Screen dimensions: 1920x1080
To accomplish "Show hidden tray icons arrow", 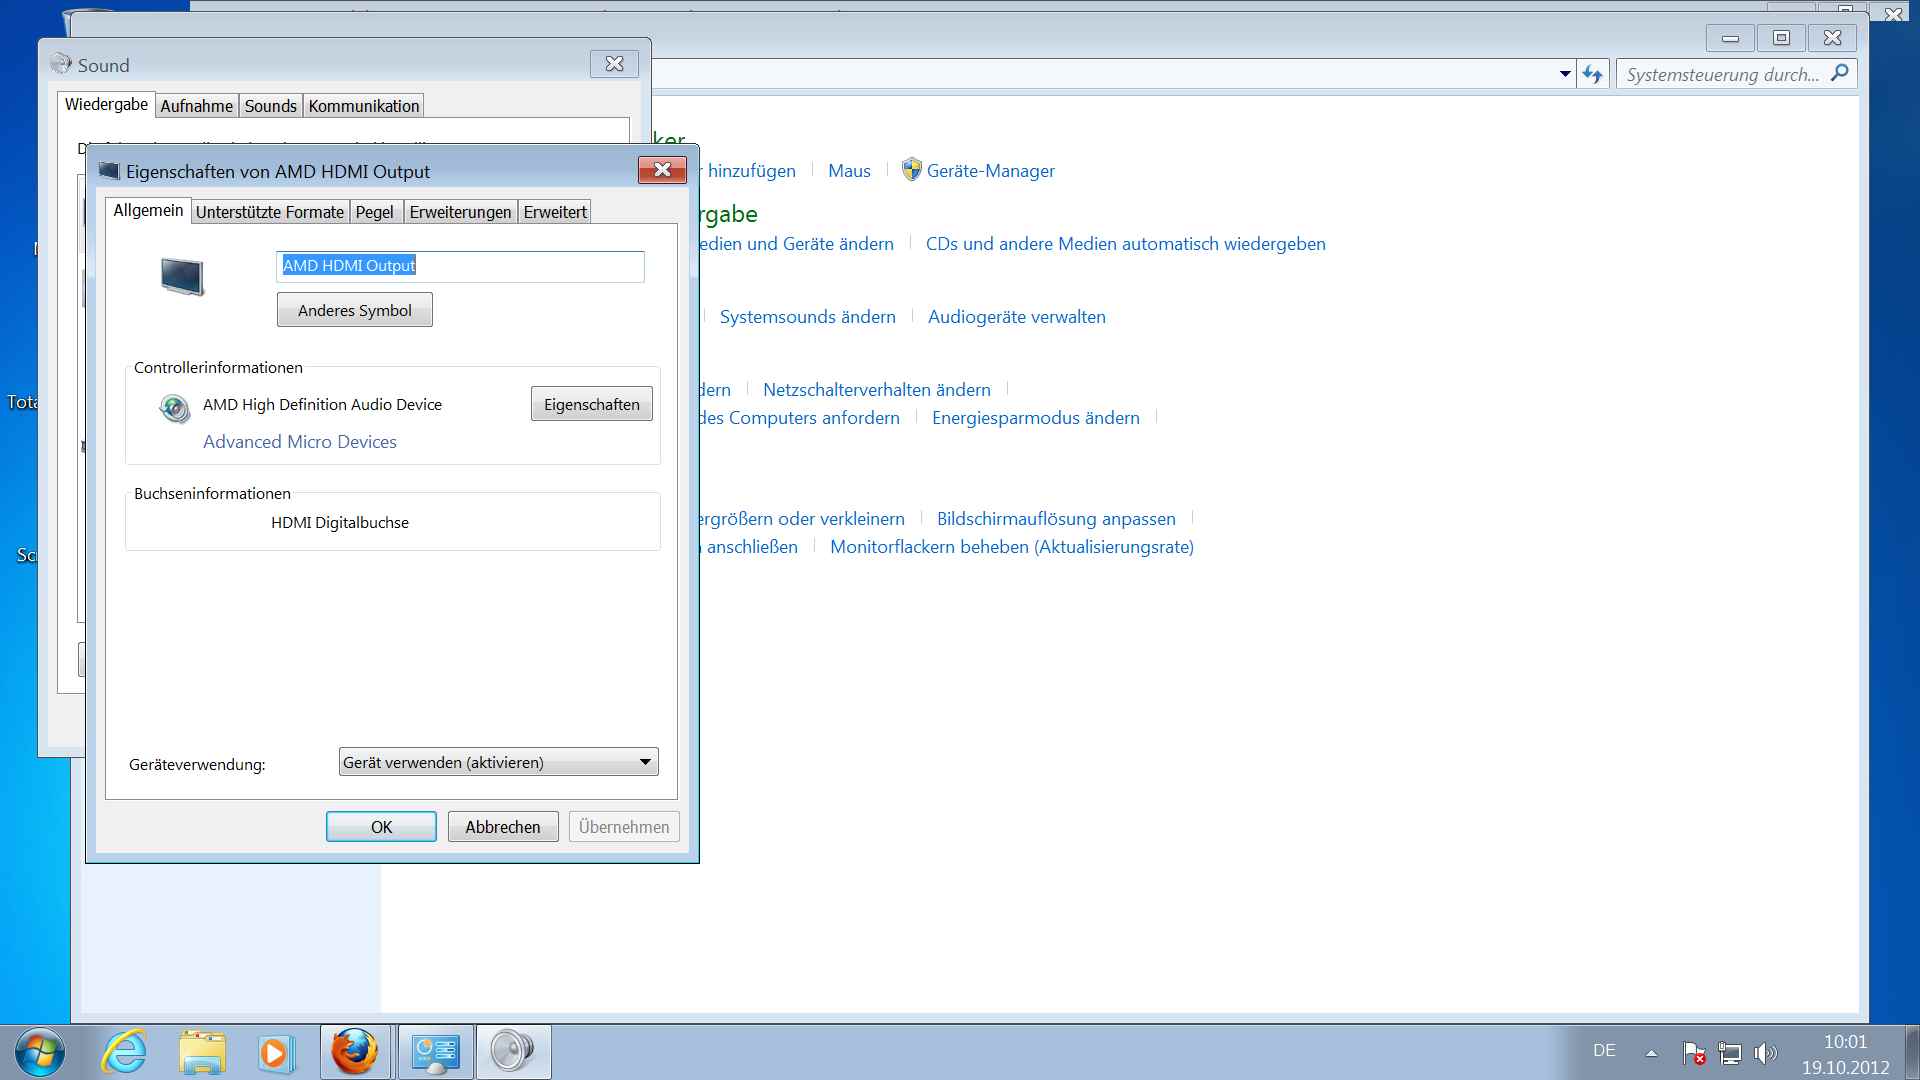I will point(1652,1053).
